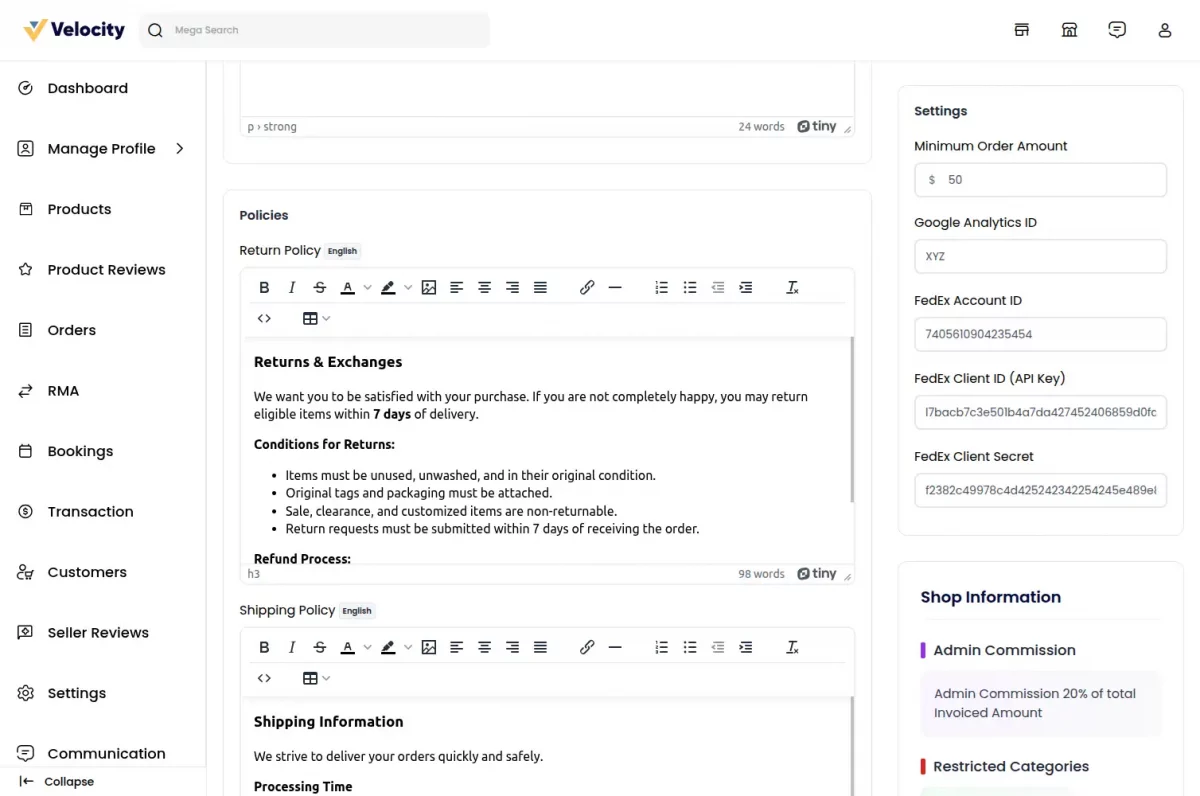Increase indent in Return Policy editor

point(746,287)
